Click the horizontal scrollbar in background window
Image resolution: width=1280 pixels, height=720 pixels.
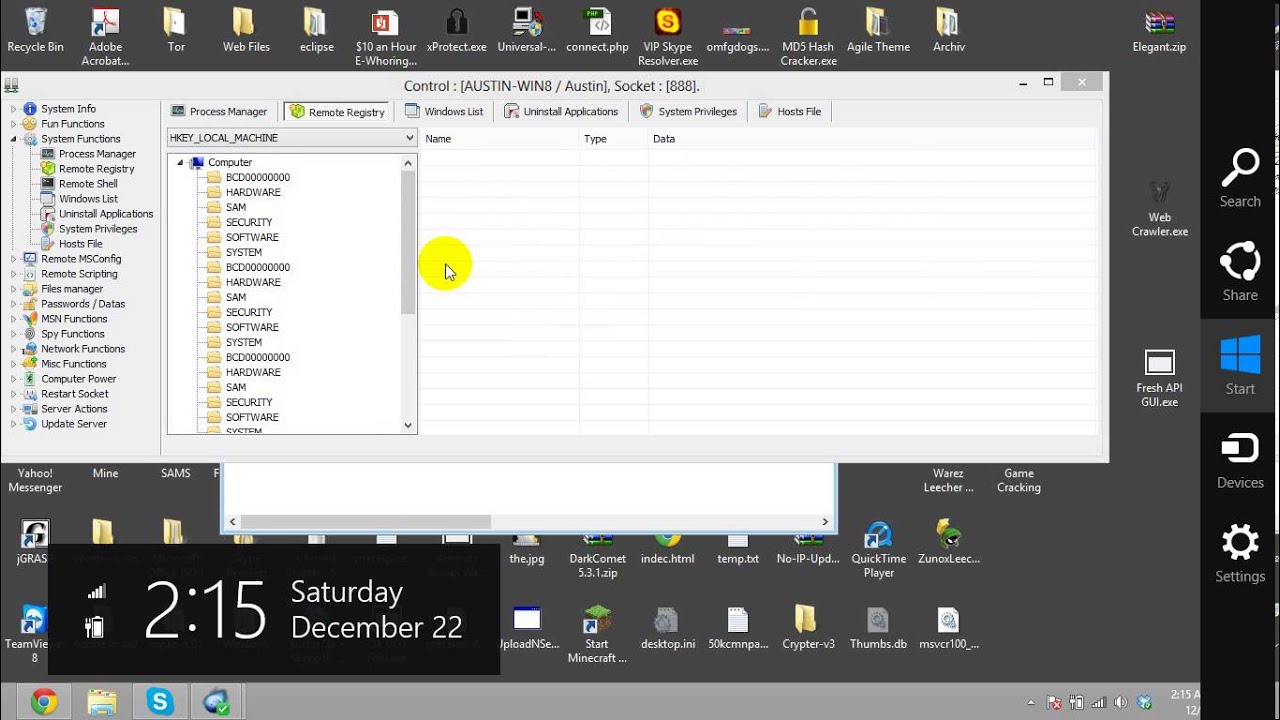point(366,522)
